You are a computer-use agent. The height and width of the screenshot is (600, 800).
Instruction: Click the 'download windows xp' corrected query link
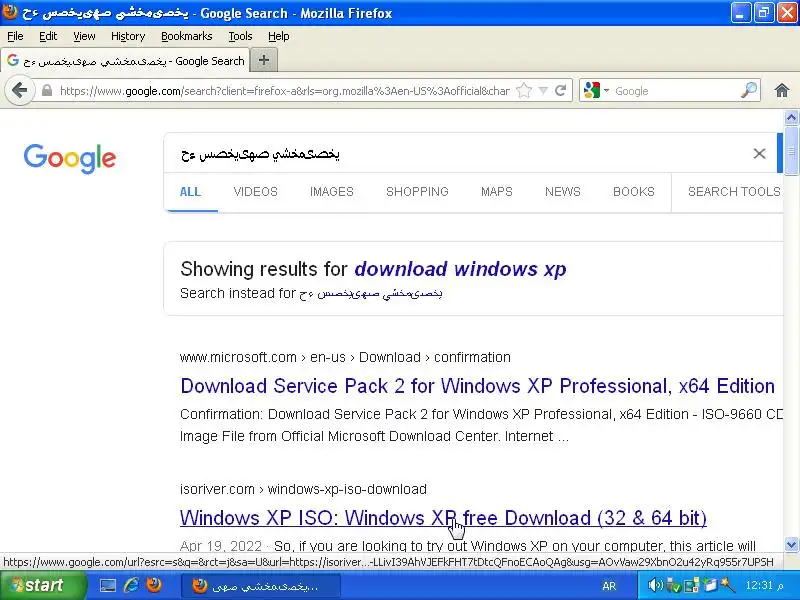460,269
